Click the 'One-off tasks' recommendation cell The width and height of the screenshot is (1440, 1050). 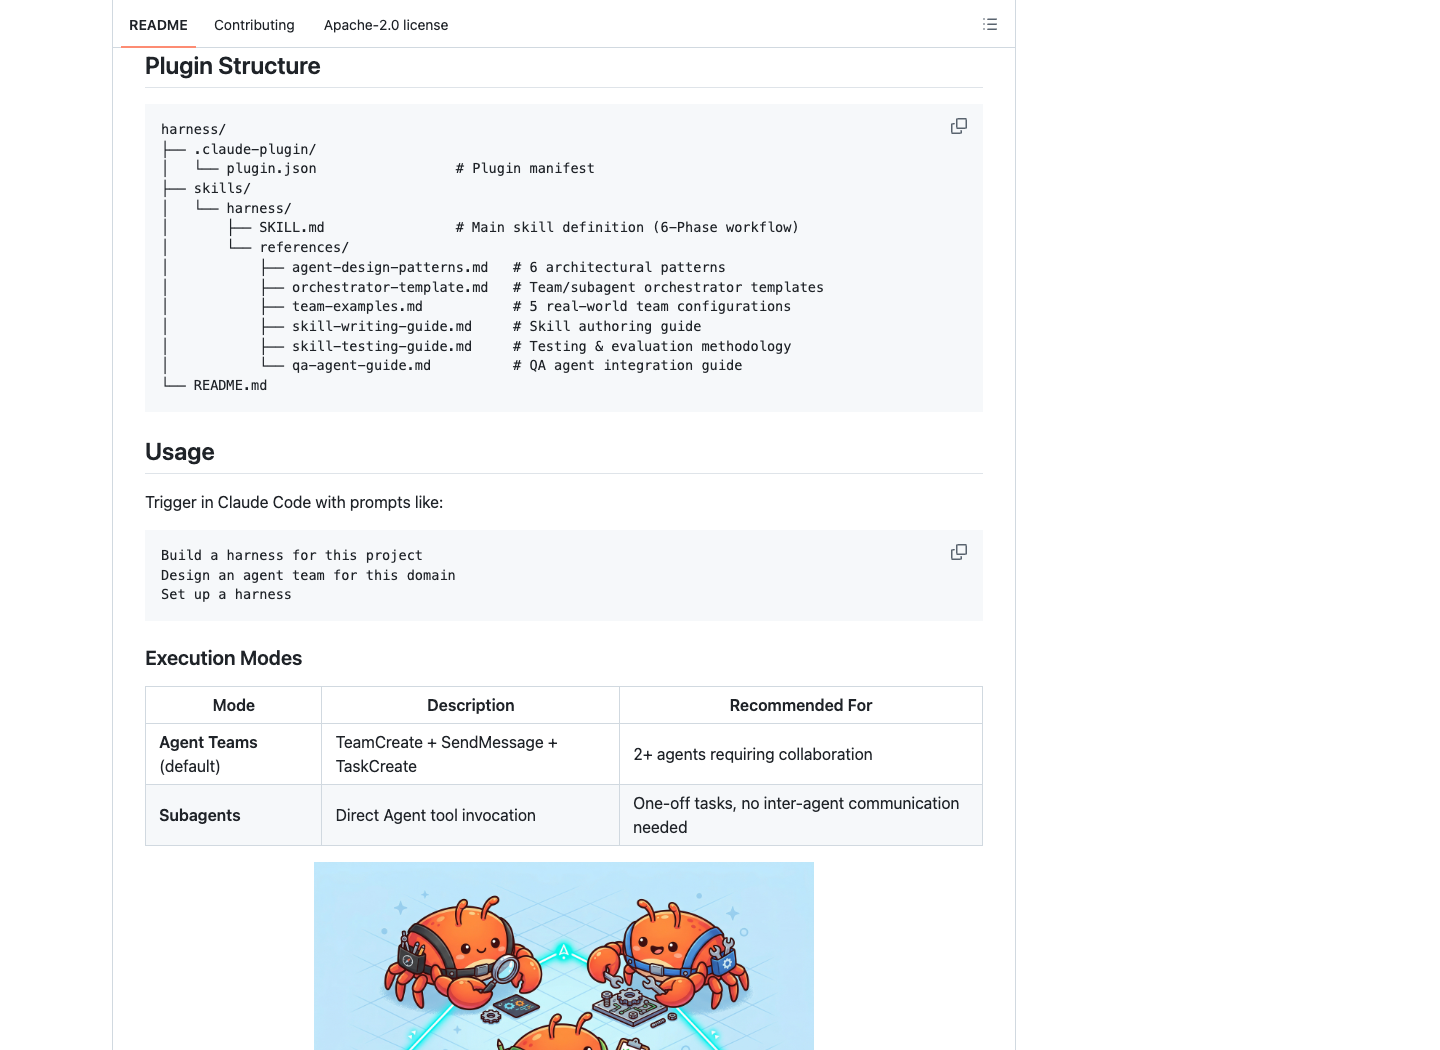pos(801,815)
